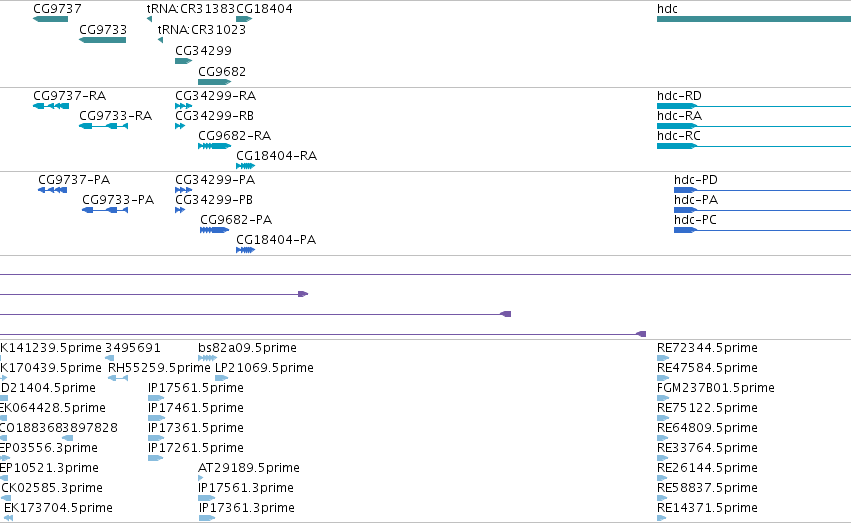Select the hdc-PD protein feature
851x523 pixels.
763,190
